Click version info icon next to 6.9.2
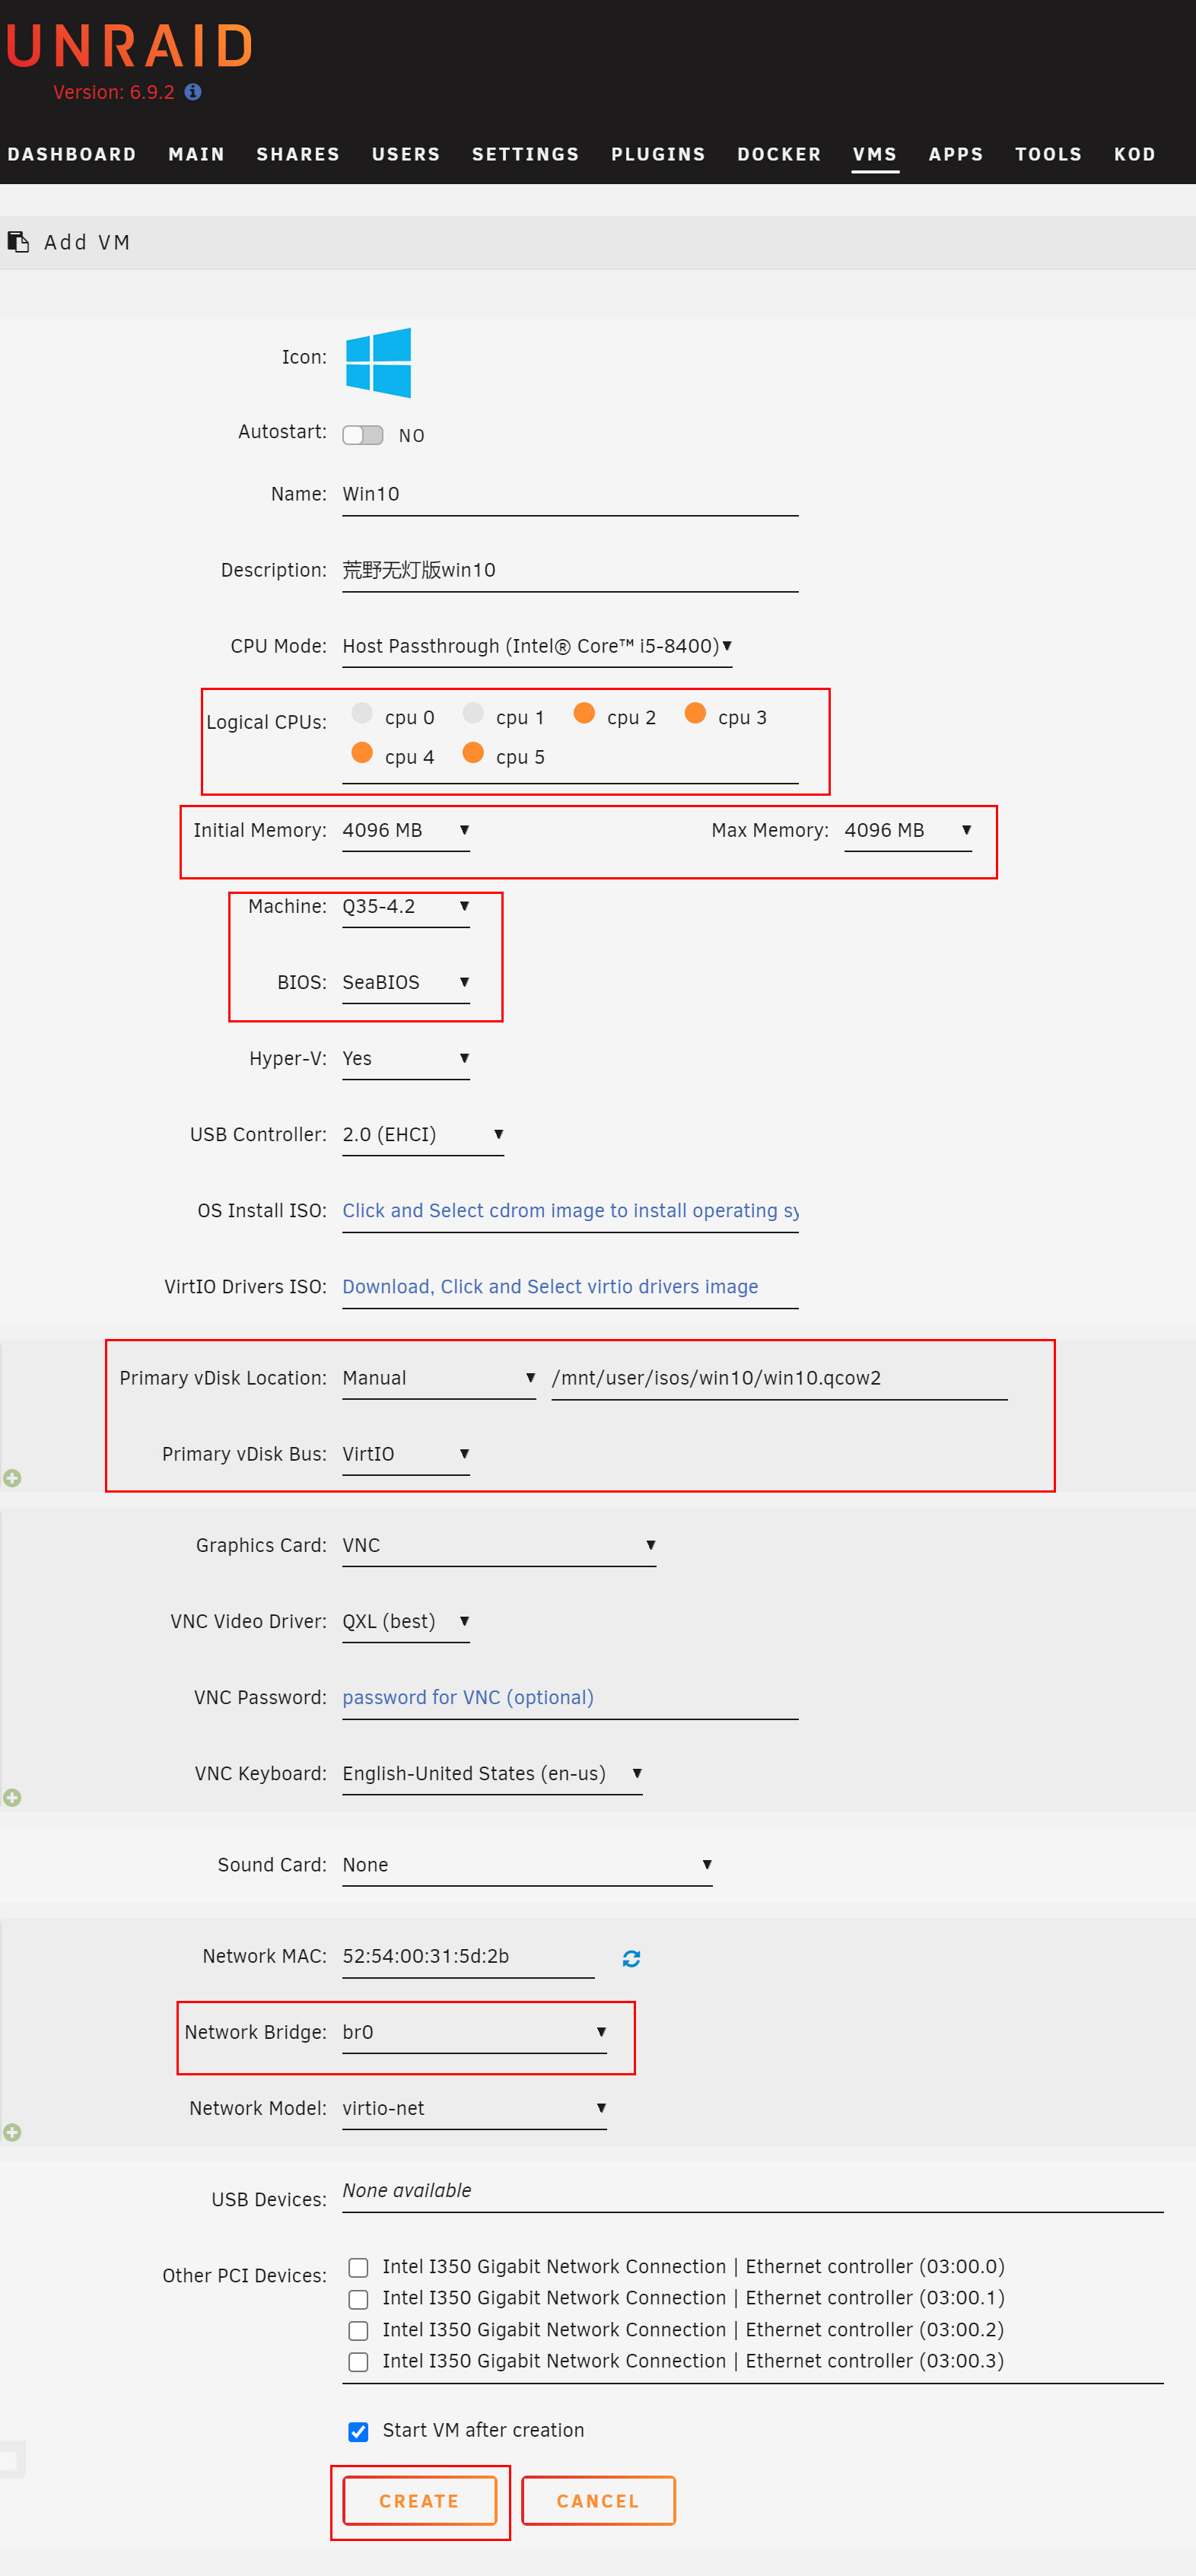Image resolution: width=1196 pixels, height=2576 pixels. (193, 92)
